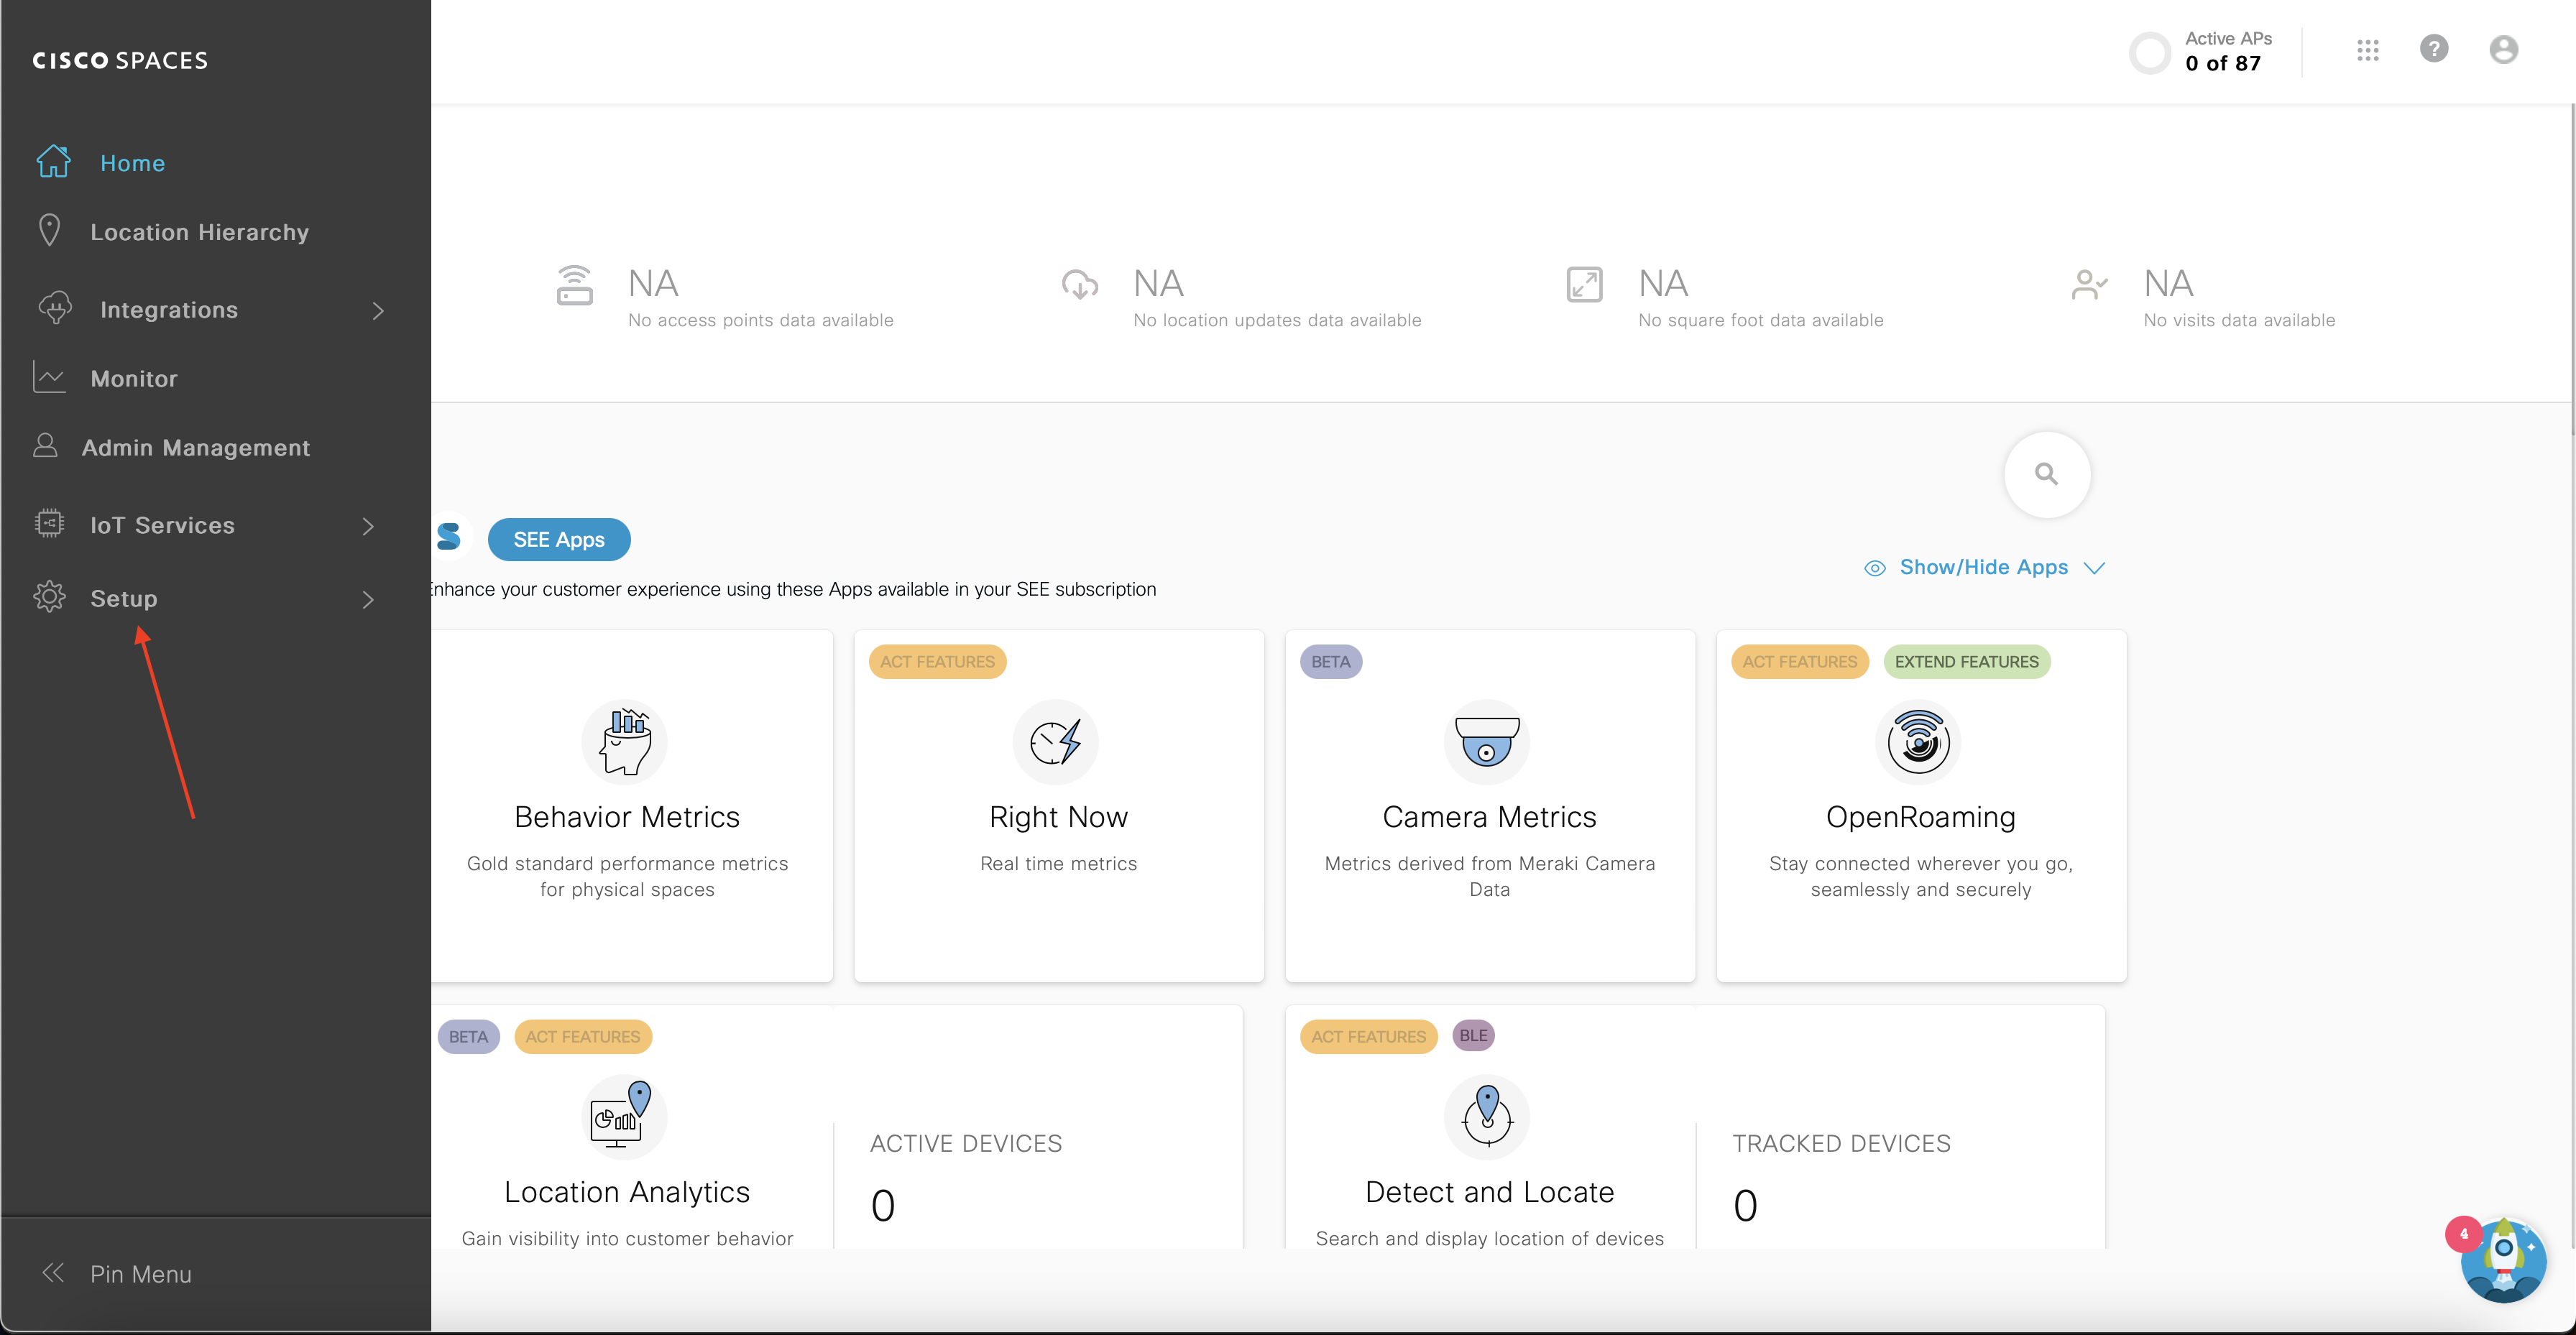Click the access points router icon
This screenshot has width=2576, height=1335.
click(x=574, y=285)
